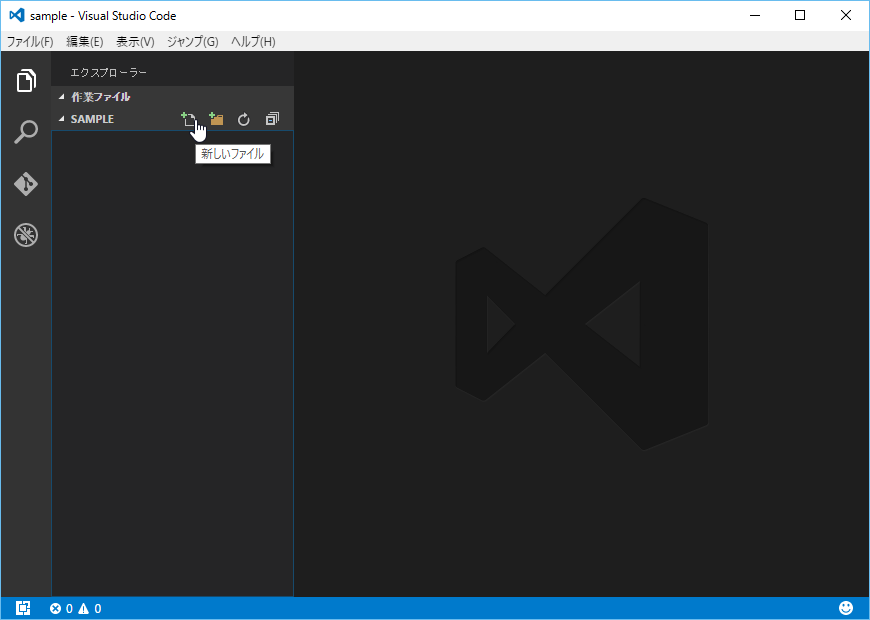Send feedback via the smiley icon
Image resolution: width=870 pixels, height=620 pixels.
(846, 608)
